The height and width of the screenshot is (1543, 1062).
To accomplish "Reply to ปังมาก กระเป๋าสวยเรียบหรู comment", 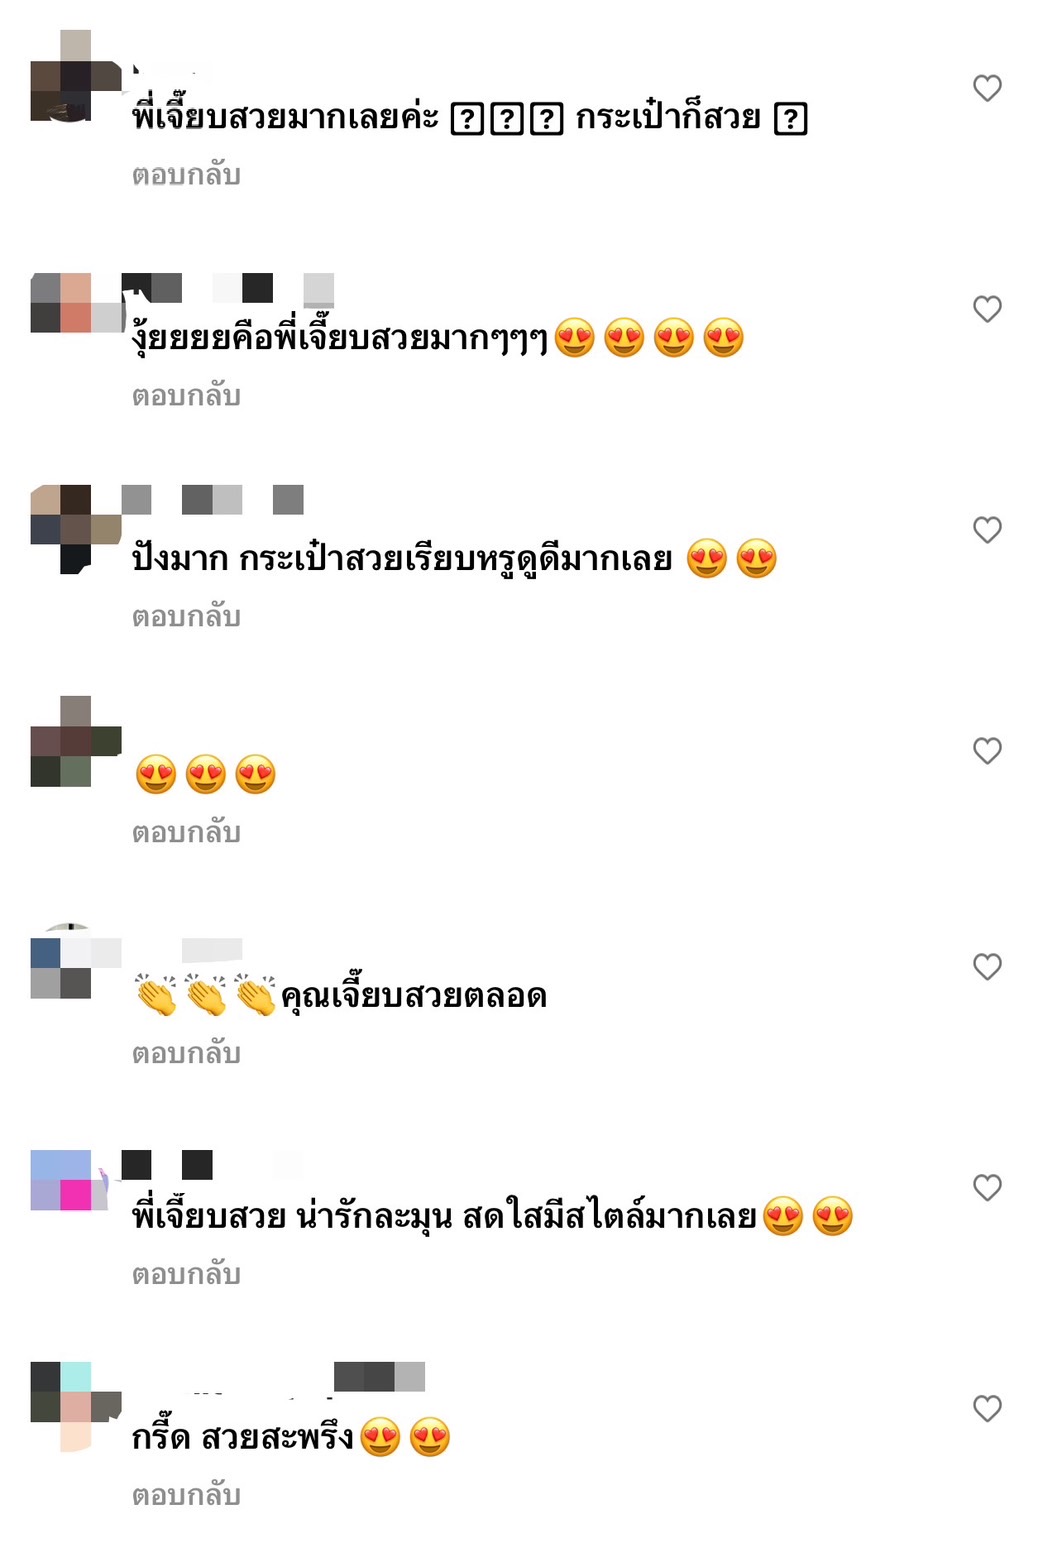I will click(x=186, y=617).
